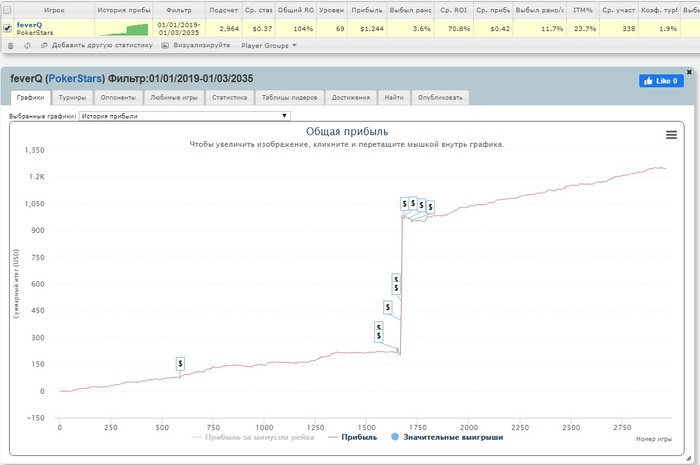Toggle 'Значительные выигрыши' legend series

pos(447,437)
